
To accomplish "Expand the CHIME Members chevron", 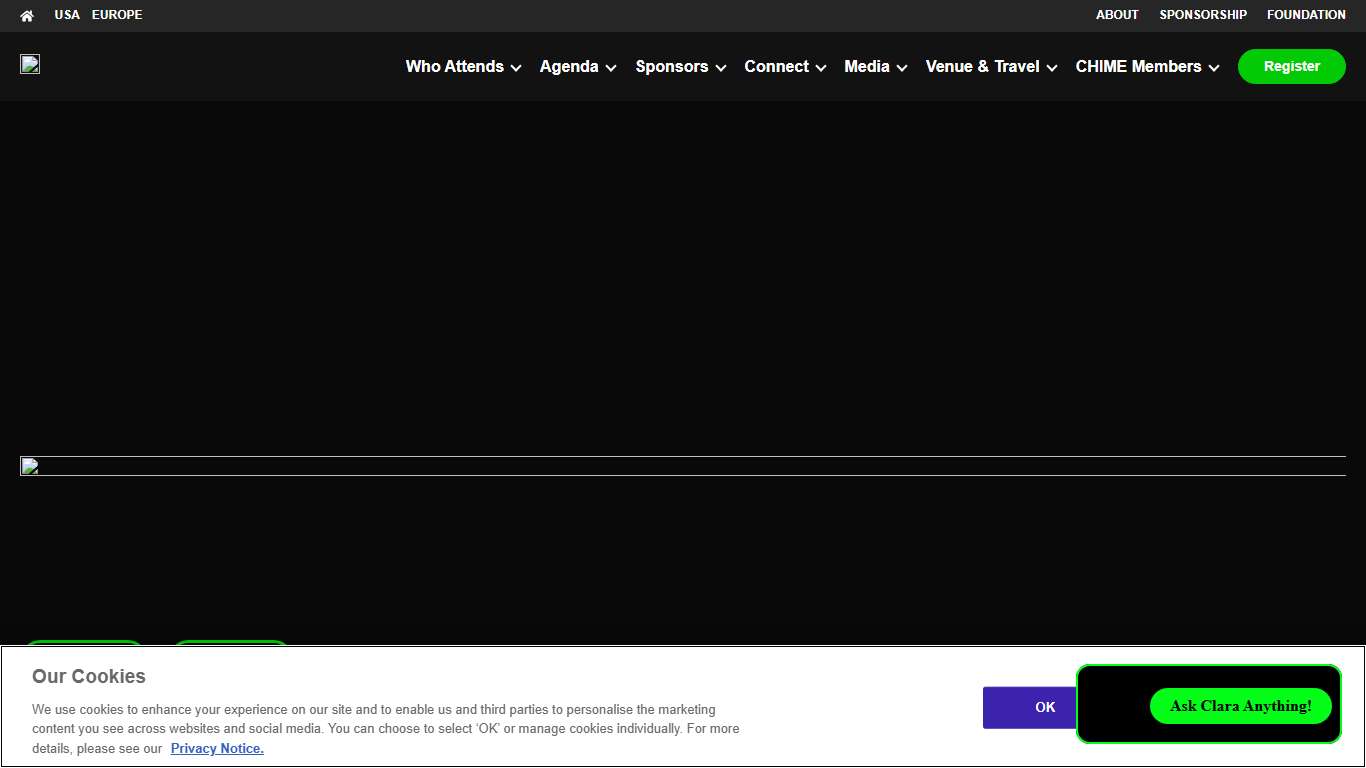I will [x=1214, y=68].
